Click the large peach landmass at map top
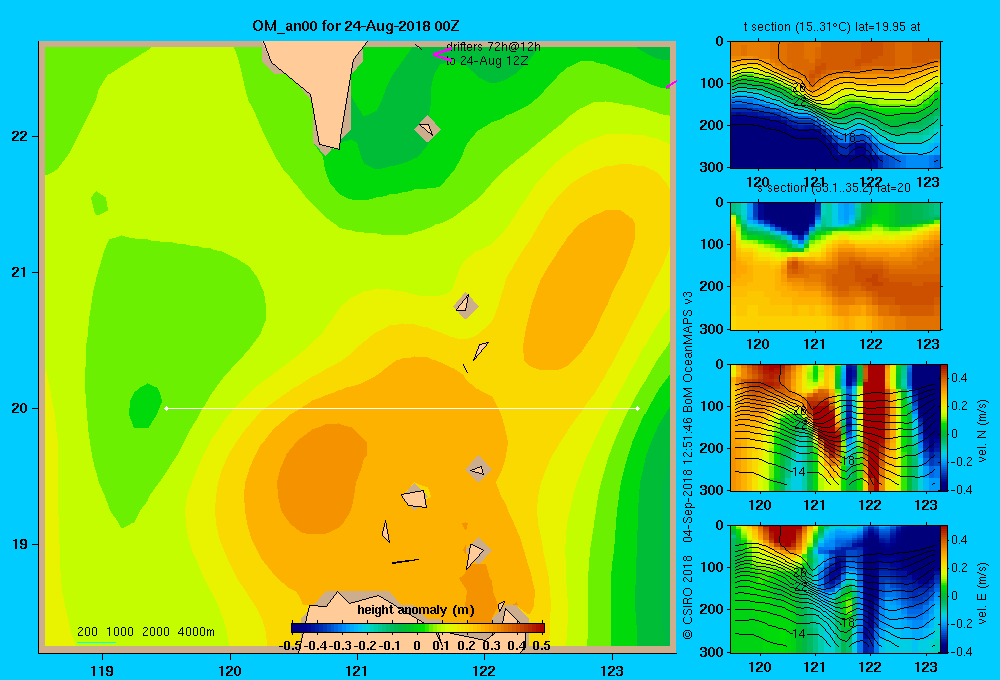Screen dimensions: 1000x680 tap(321, 89)
